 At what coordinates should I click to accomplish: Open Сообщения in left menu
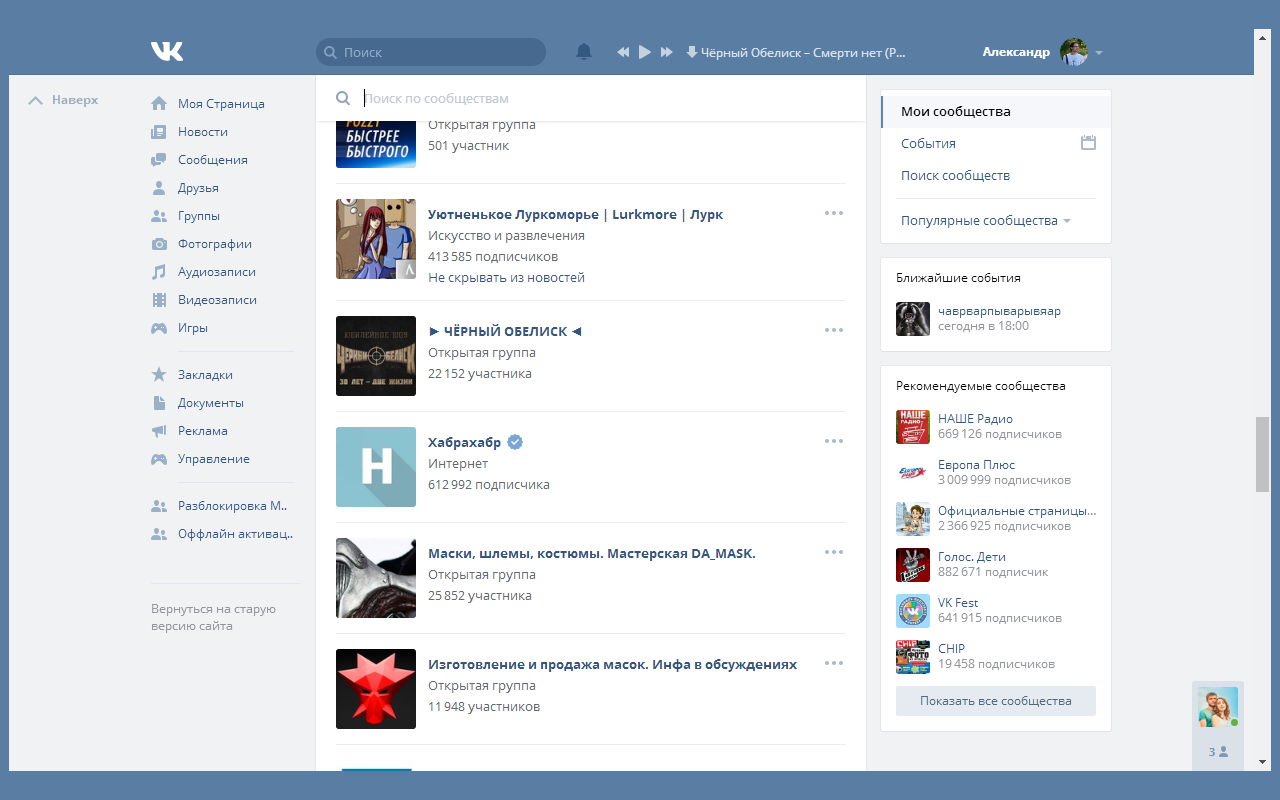click(x=213, y=159)
